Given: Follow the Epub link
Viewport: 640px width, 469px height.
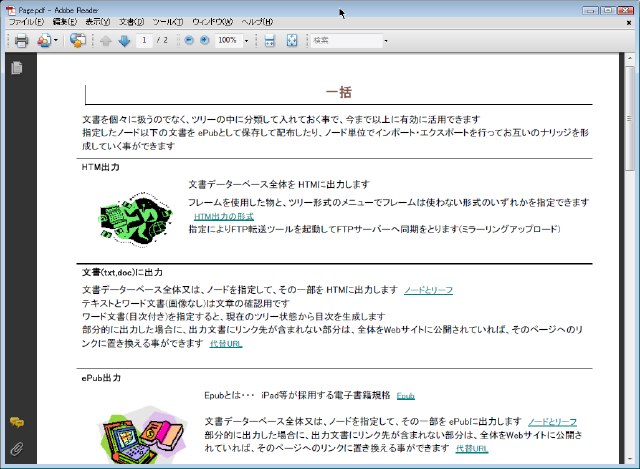Looking at the screenshot, I should pyautogui.click(x=406, y=396).
